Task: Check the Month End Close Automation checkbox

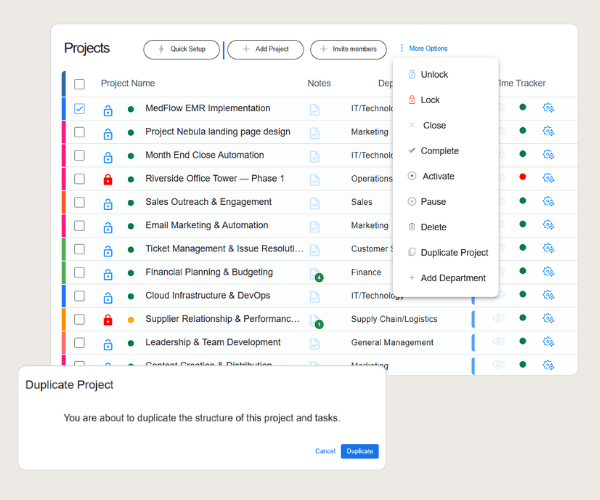Action: coord(79,155)
